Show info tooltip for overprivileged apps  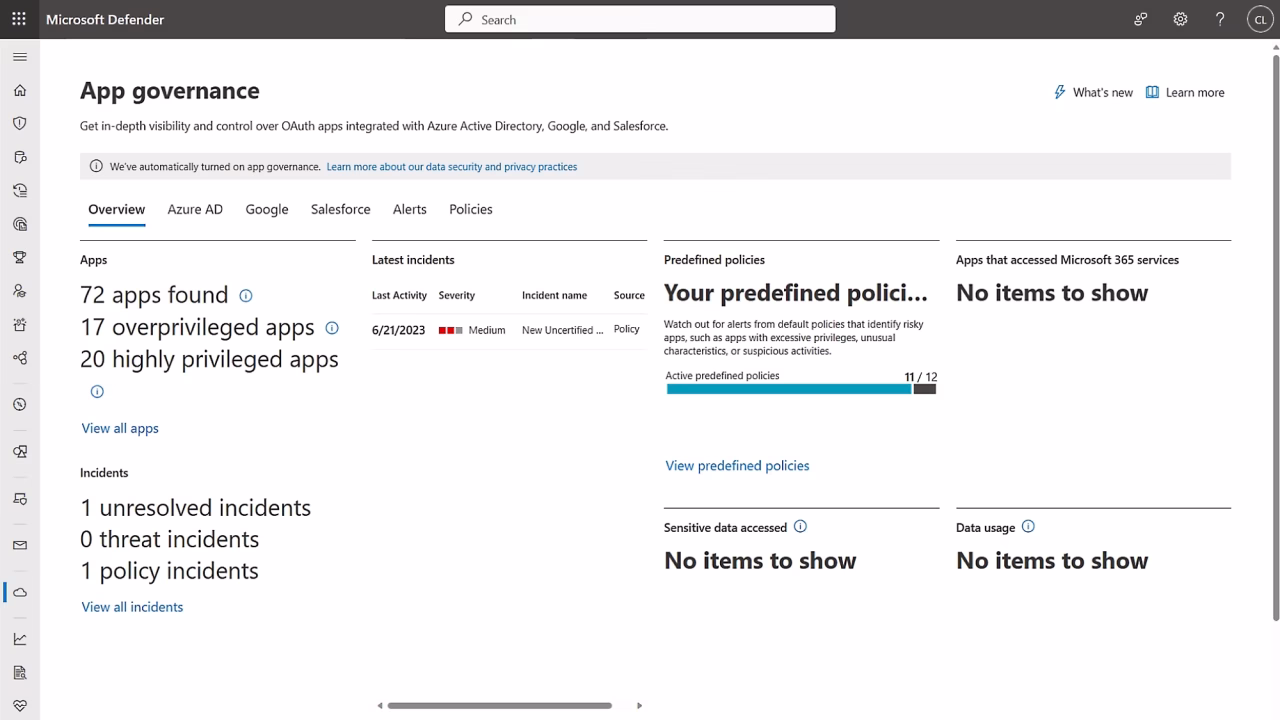click(332, 327)
